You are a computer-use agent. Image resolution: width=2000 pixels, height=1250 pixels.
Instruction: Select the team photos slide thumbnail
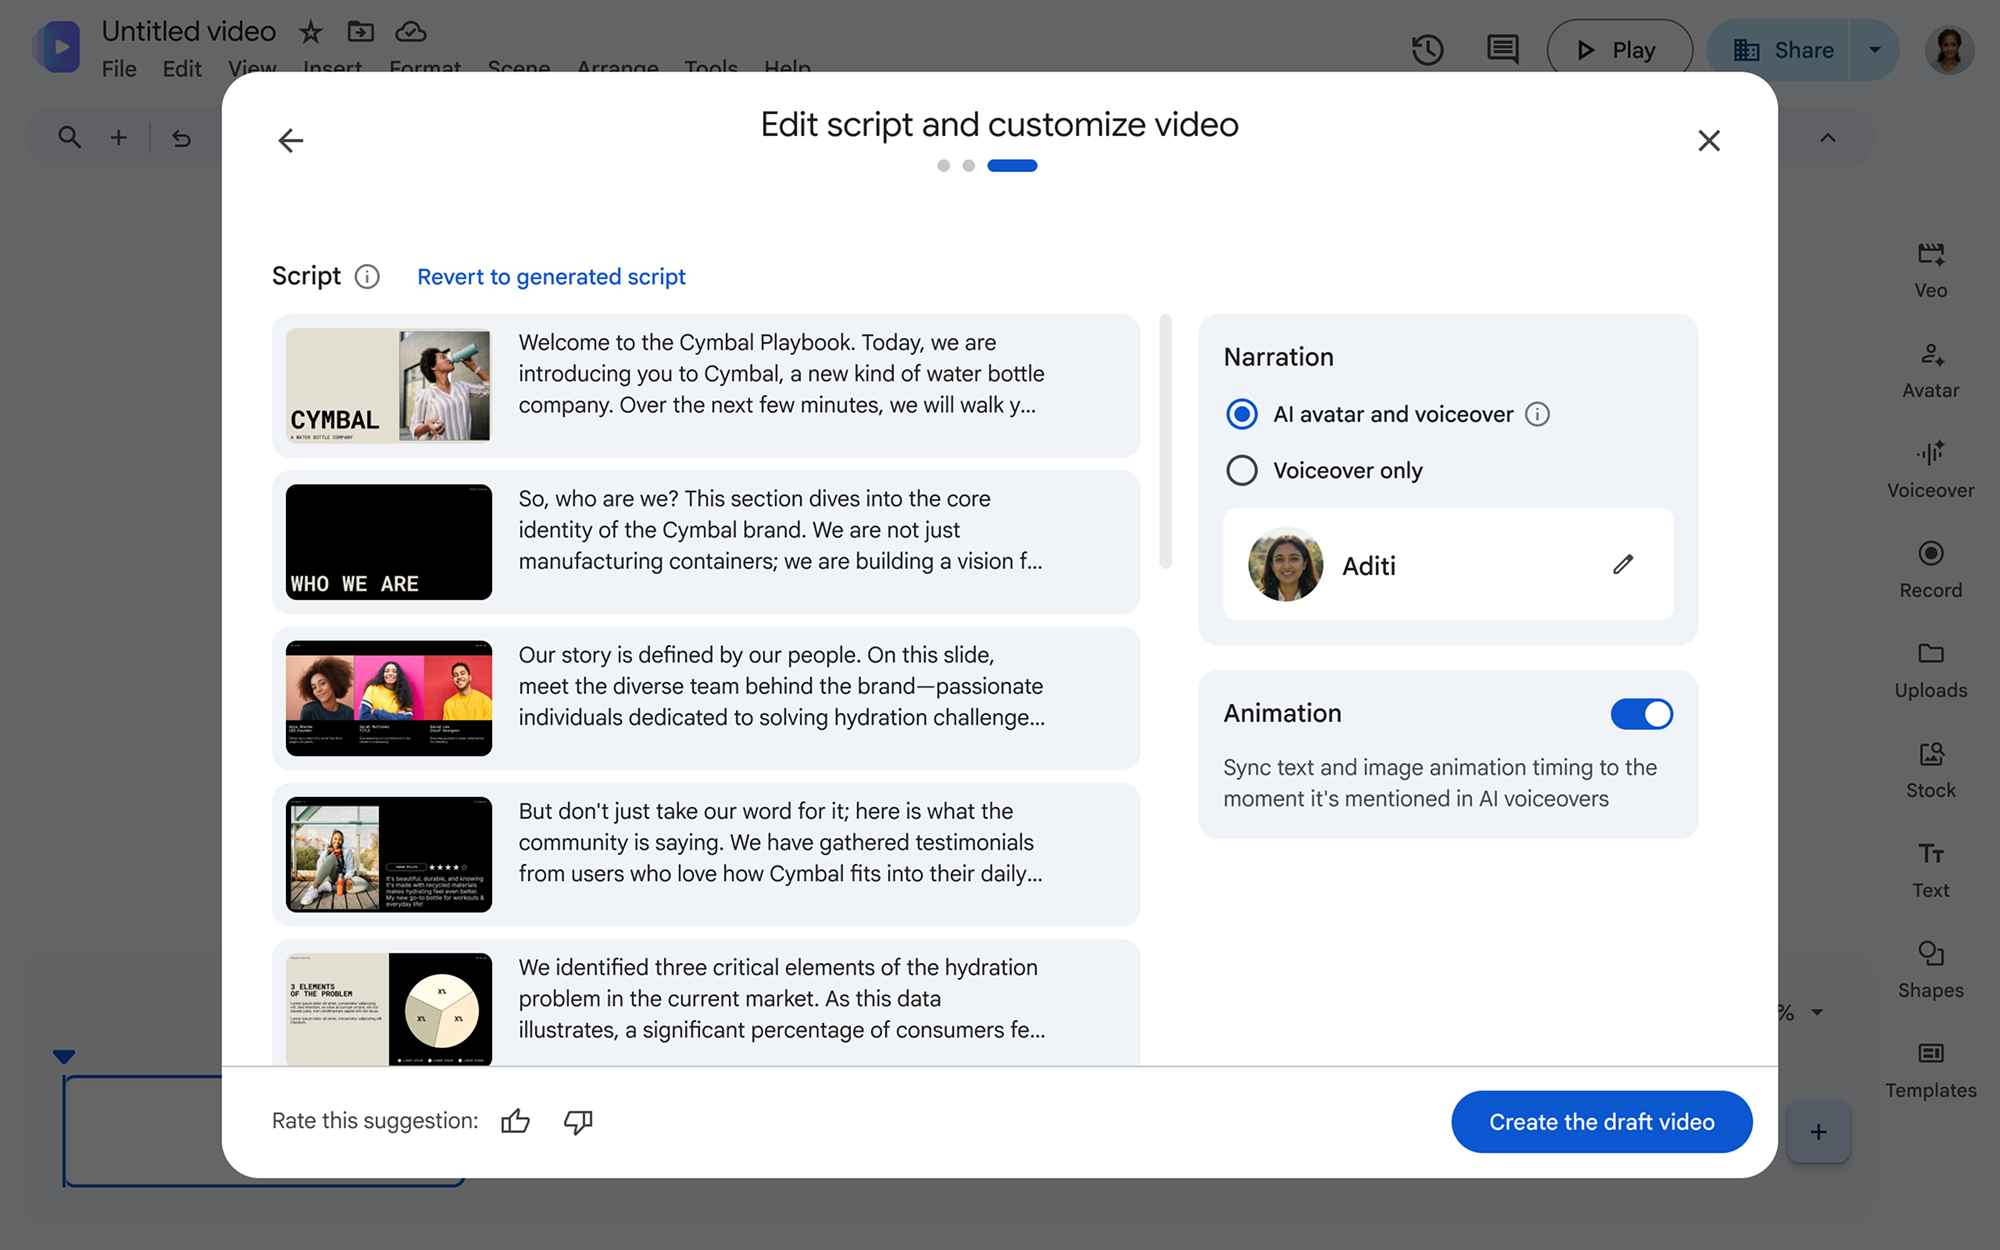[389, 698]
